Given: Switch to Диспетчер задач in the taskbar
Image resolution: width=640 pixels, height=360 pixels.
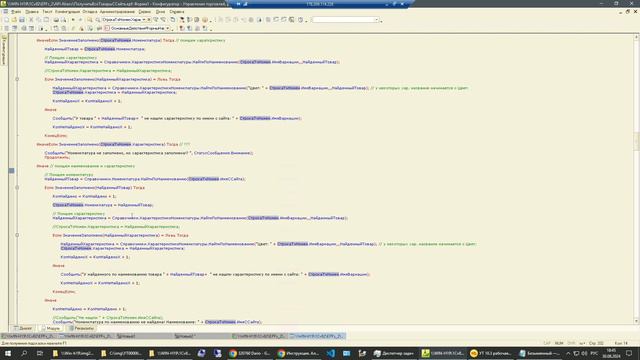Looking at the screenshot, I should pos(394,353).
